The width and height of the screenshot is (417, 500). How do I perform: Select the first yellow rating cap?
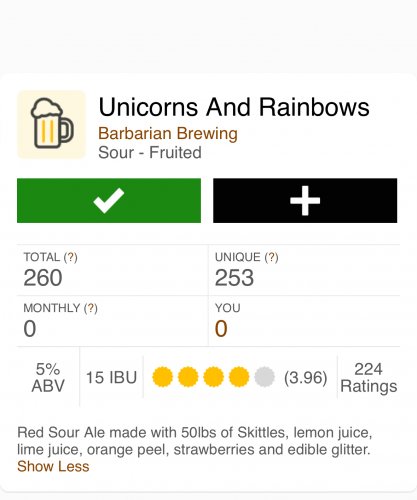click(x=163, y=377)
